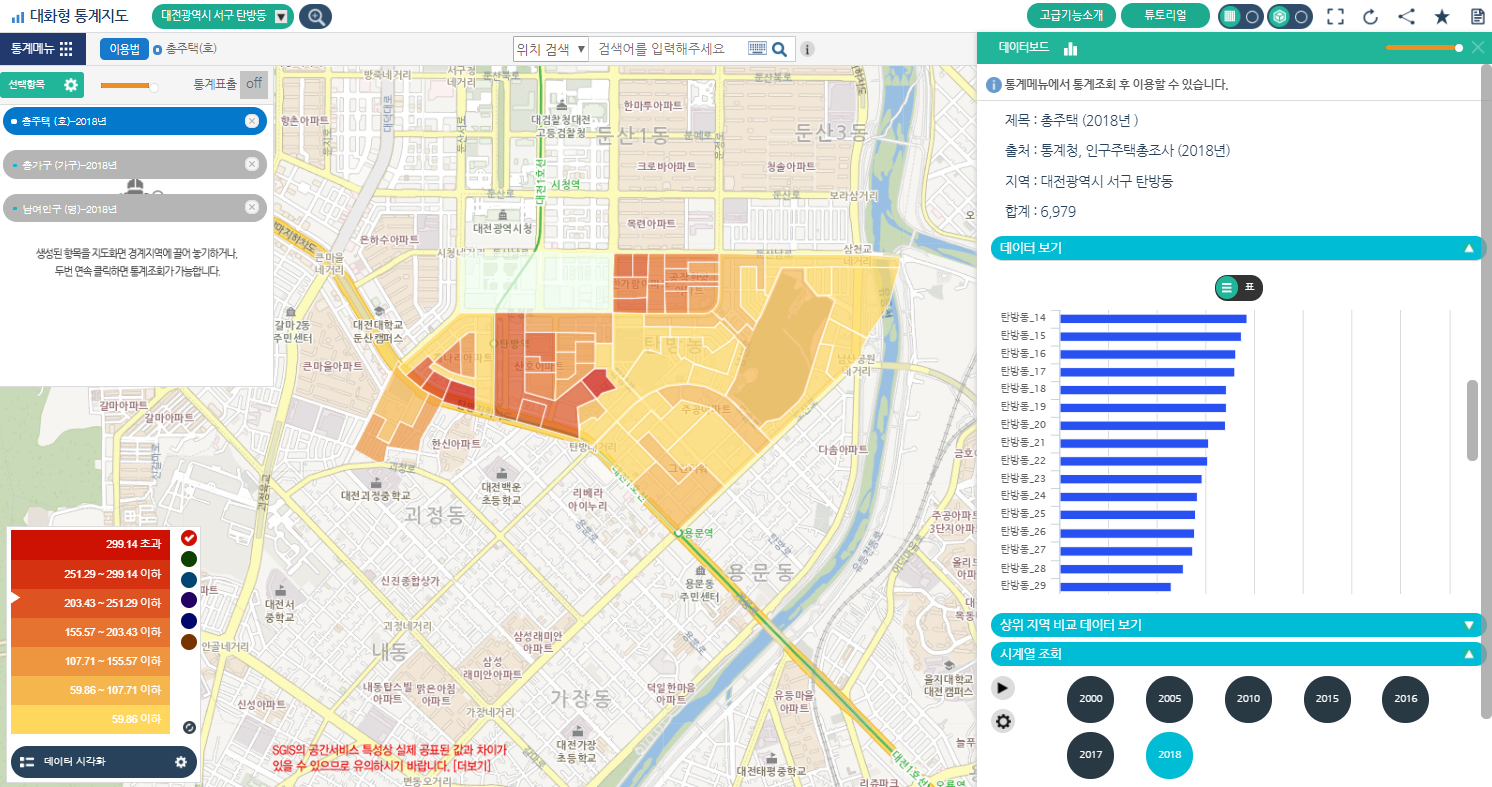Click the 튜토리얼 button
The width and height of the screenshot is (1492, 787).
coord(1165,16)
